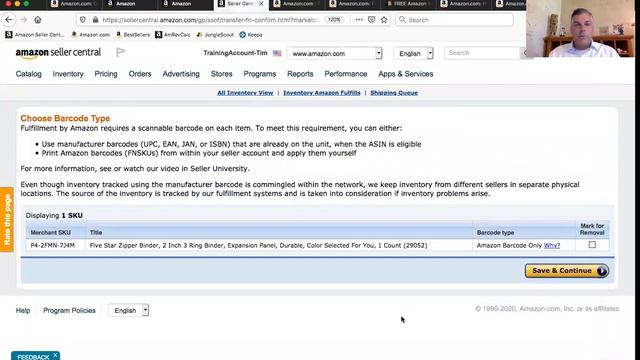
Task: Open the Amazon.com bookmark in the bookmarks bar
Action: [91, 35]
